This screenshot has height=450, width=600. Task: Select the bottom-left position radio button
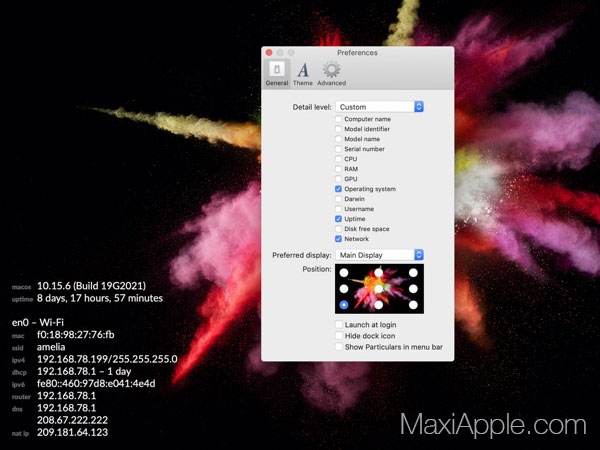[344, 305]
